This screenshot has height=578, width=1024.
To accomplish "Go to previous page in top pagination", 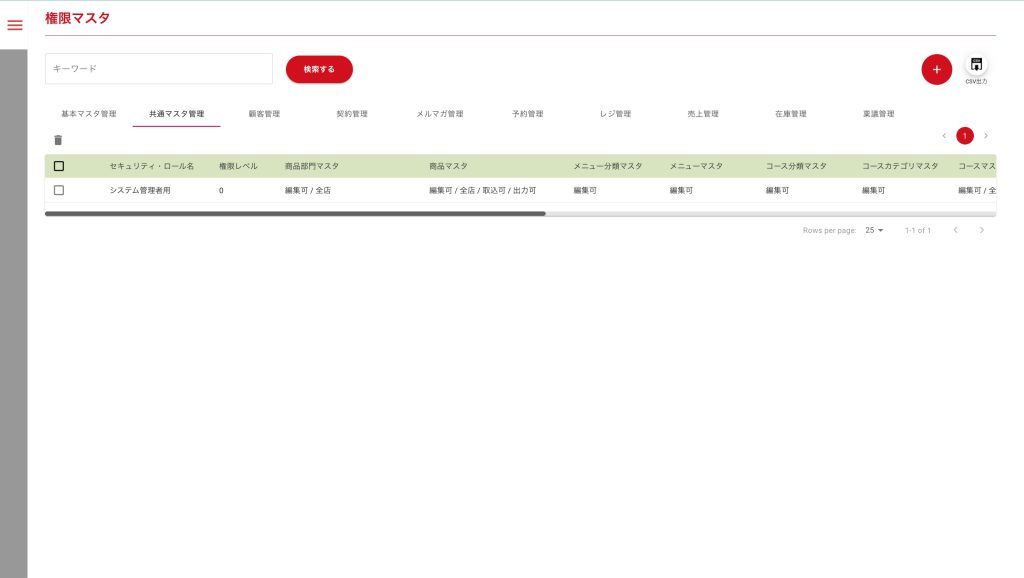I will (943, 136).
